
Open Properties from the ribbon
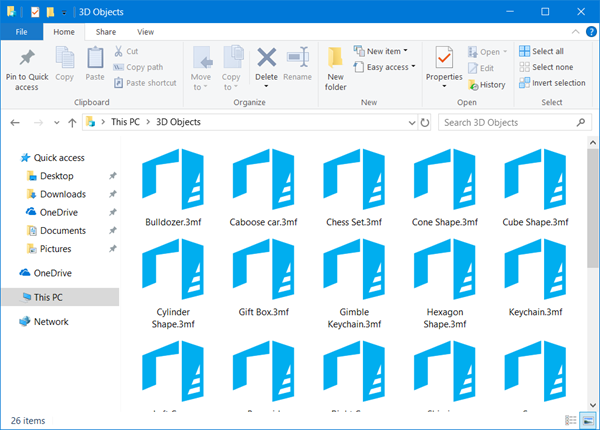point(444,59)
